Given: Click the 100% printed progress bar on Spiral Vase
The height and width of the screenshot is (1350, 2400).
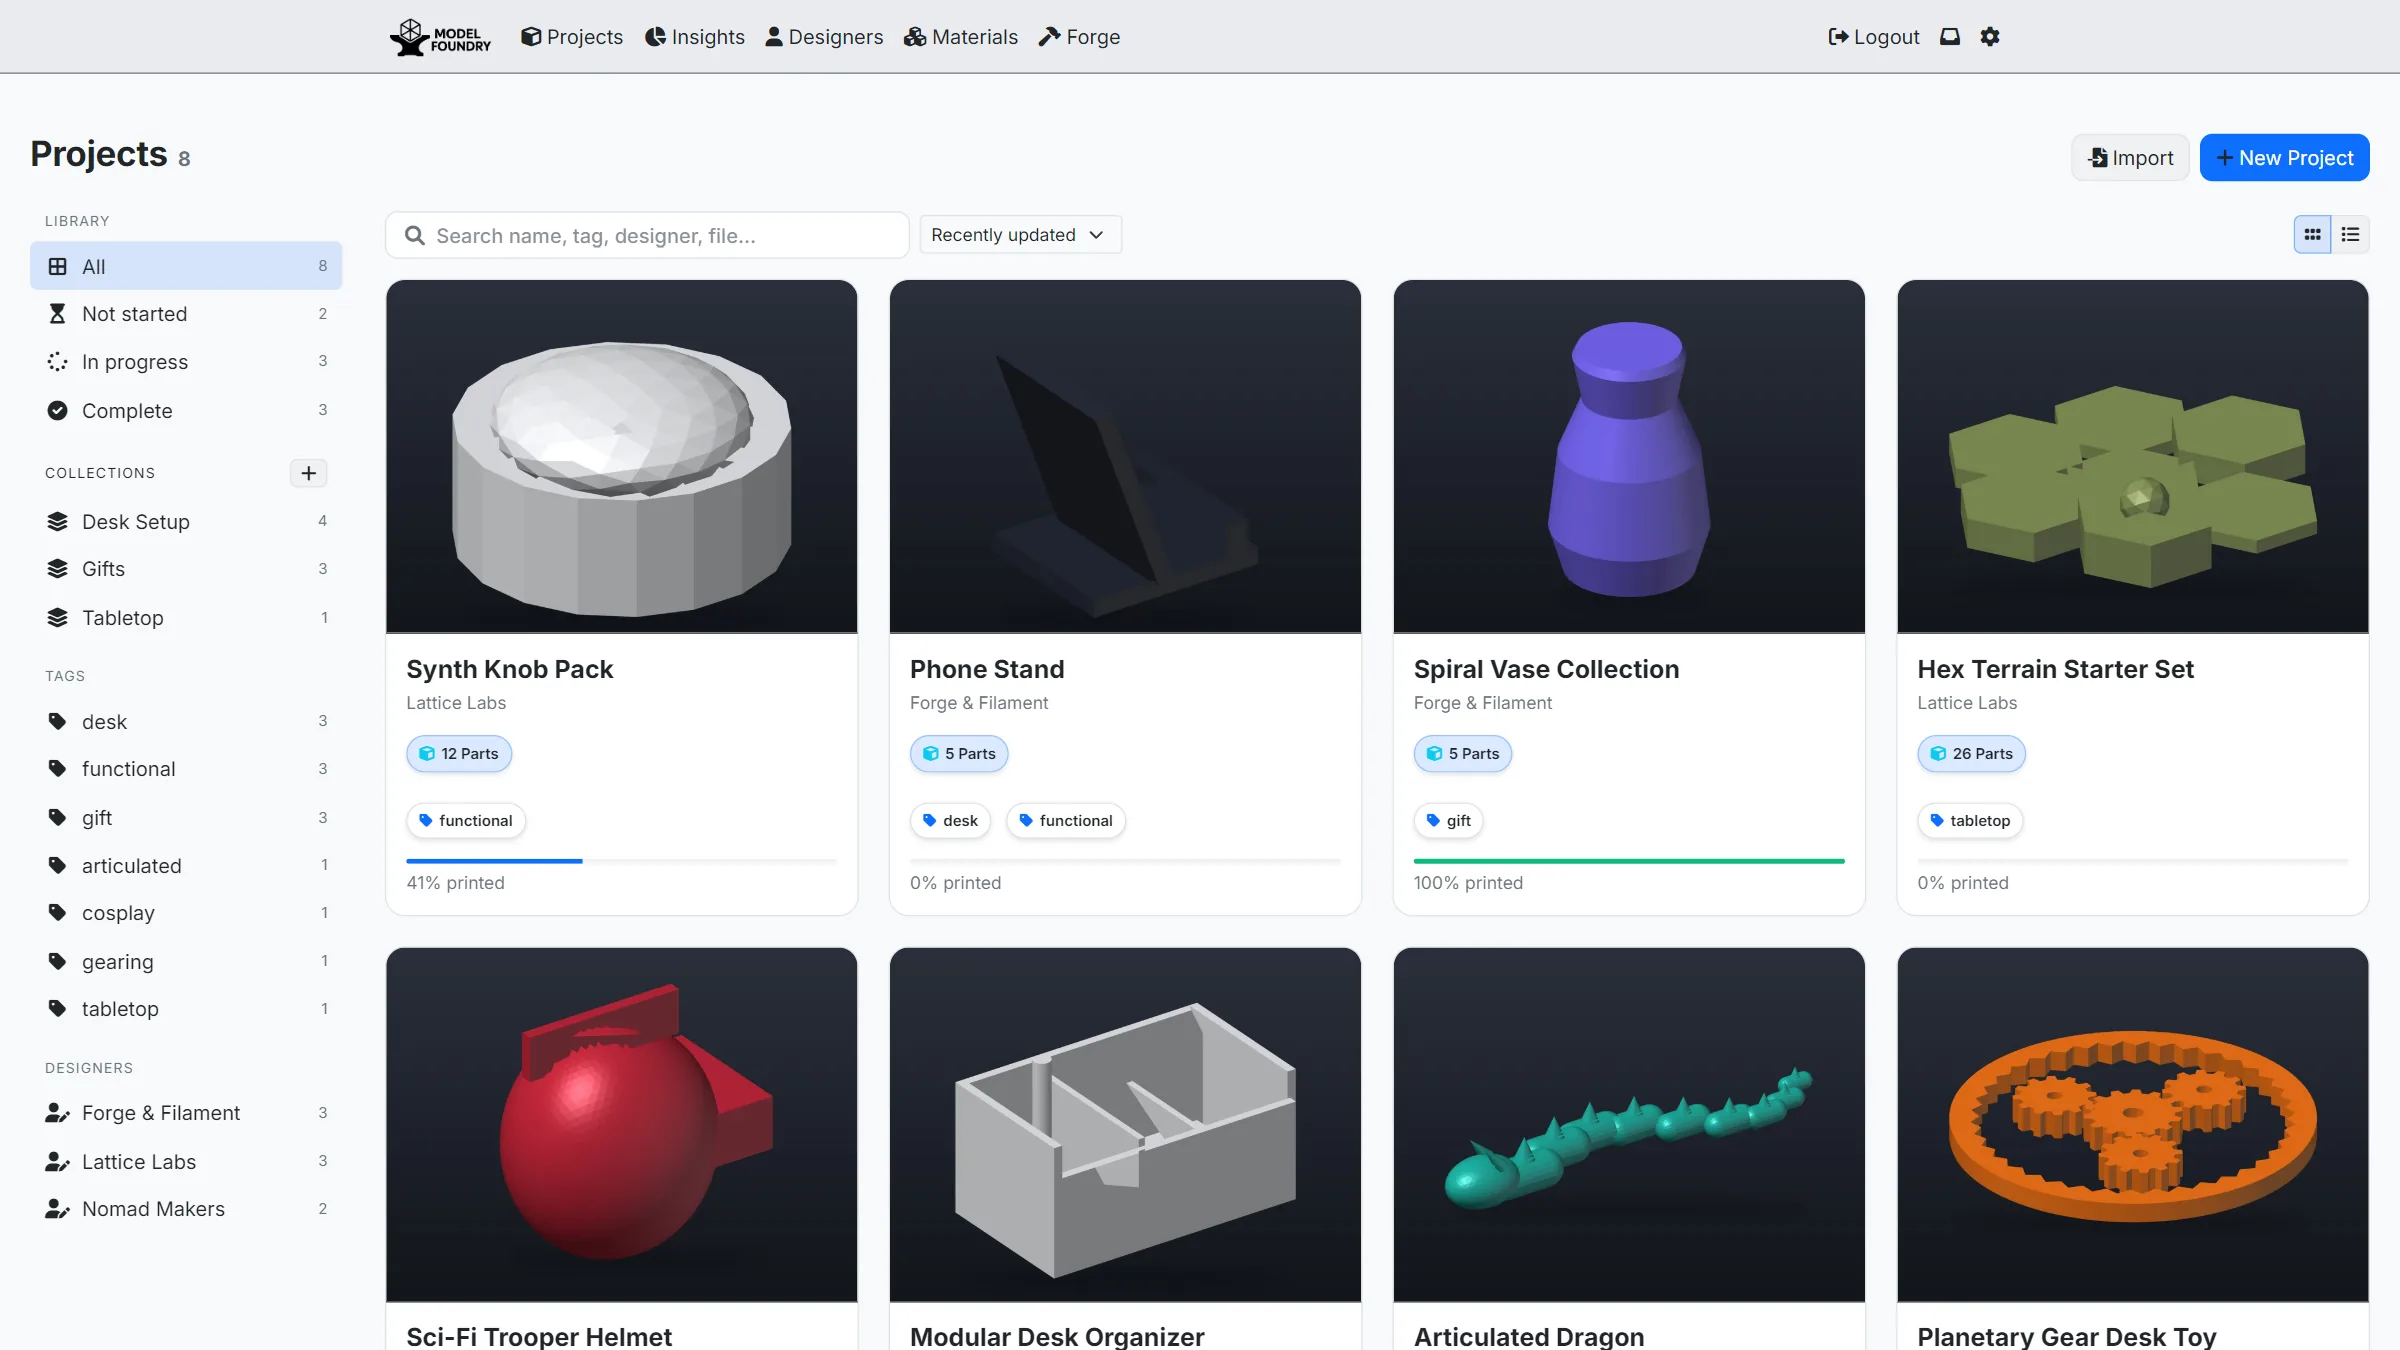Looking at the screenshot, I should point(1629,861).
